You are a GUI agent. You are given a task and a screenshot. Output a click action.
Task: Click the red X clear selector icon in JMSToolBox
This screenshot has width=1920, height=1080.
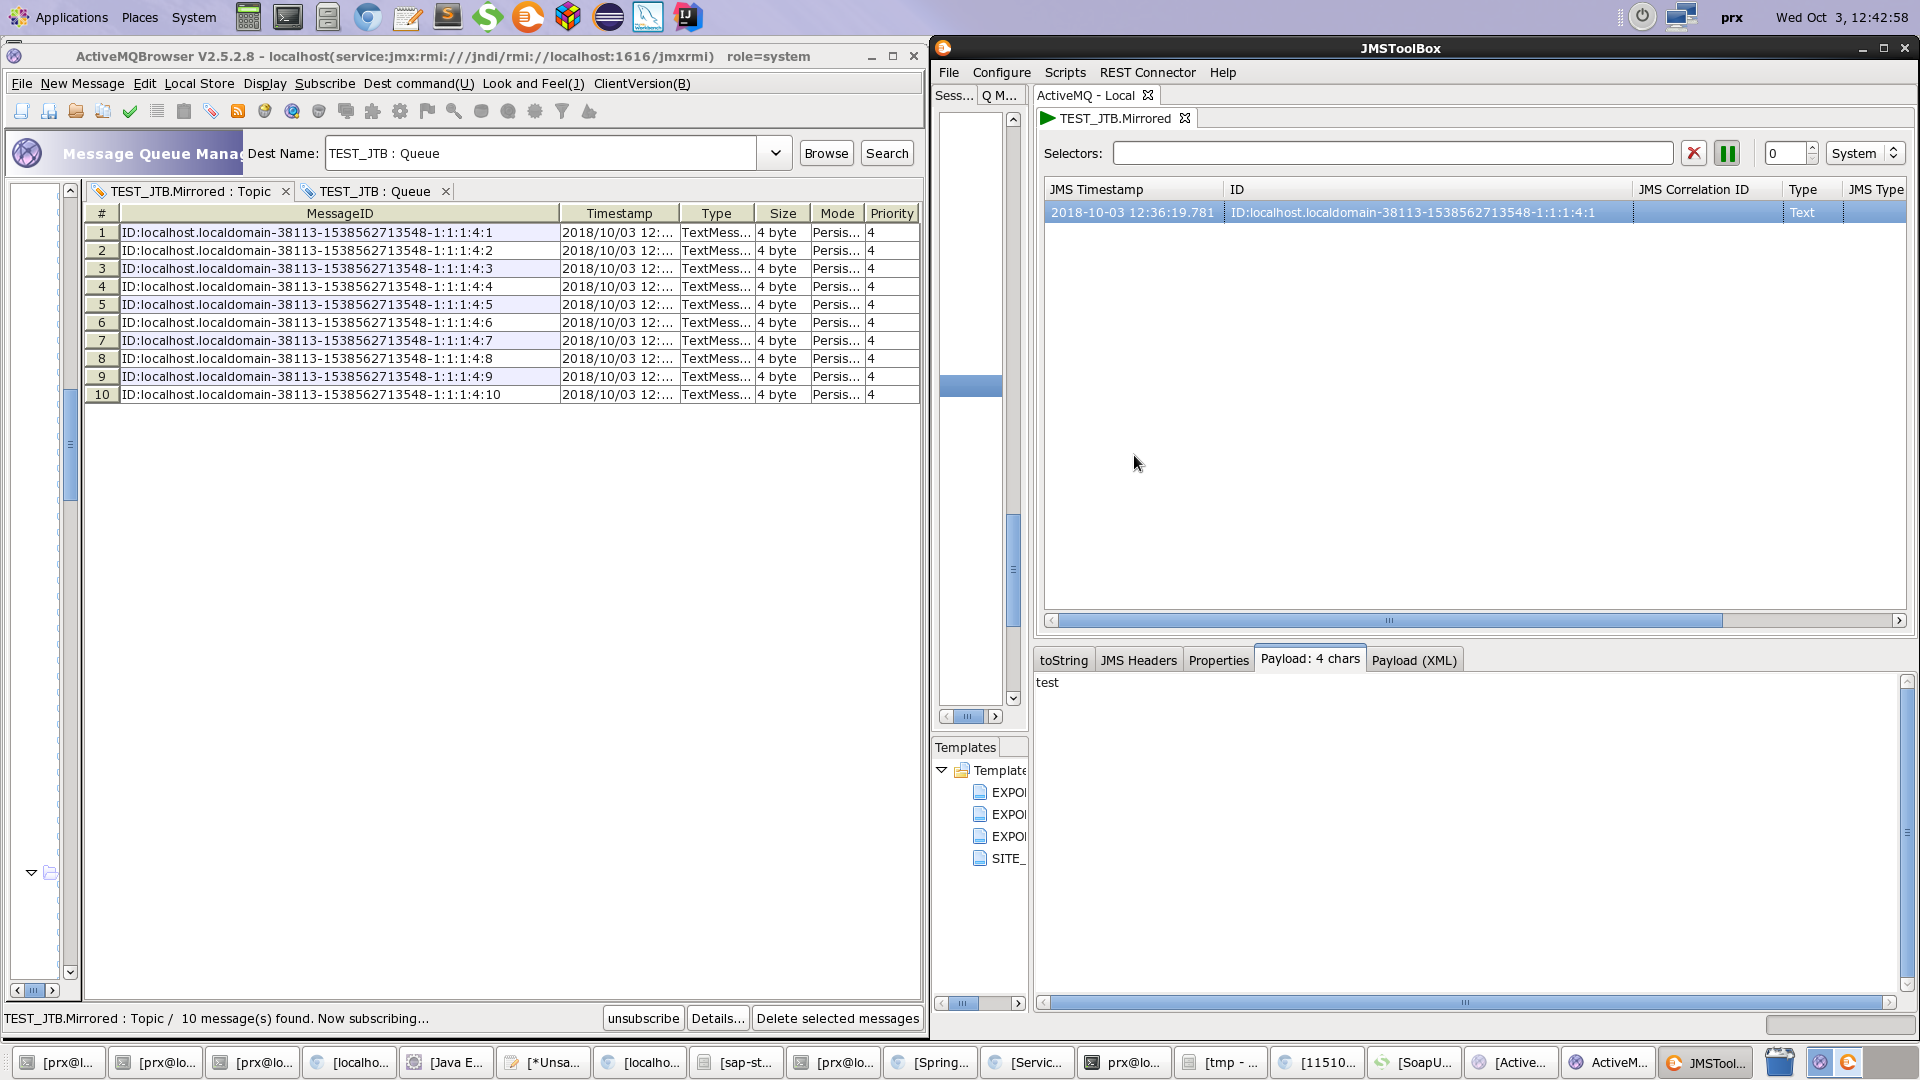[1694, 152]
